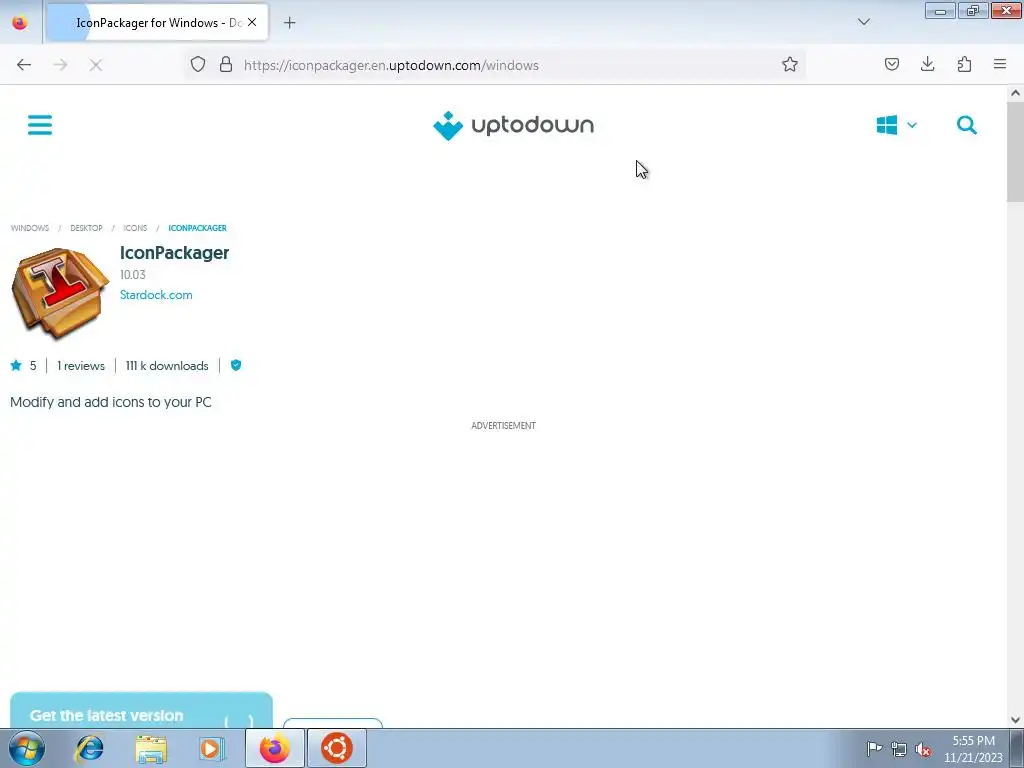Click the Action Center flag icon
This screenshot has width=1024, height=768.
point(874,748)
